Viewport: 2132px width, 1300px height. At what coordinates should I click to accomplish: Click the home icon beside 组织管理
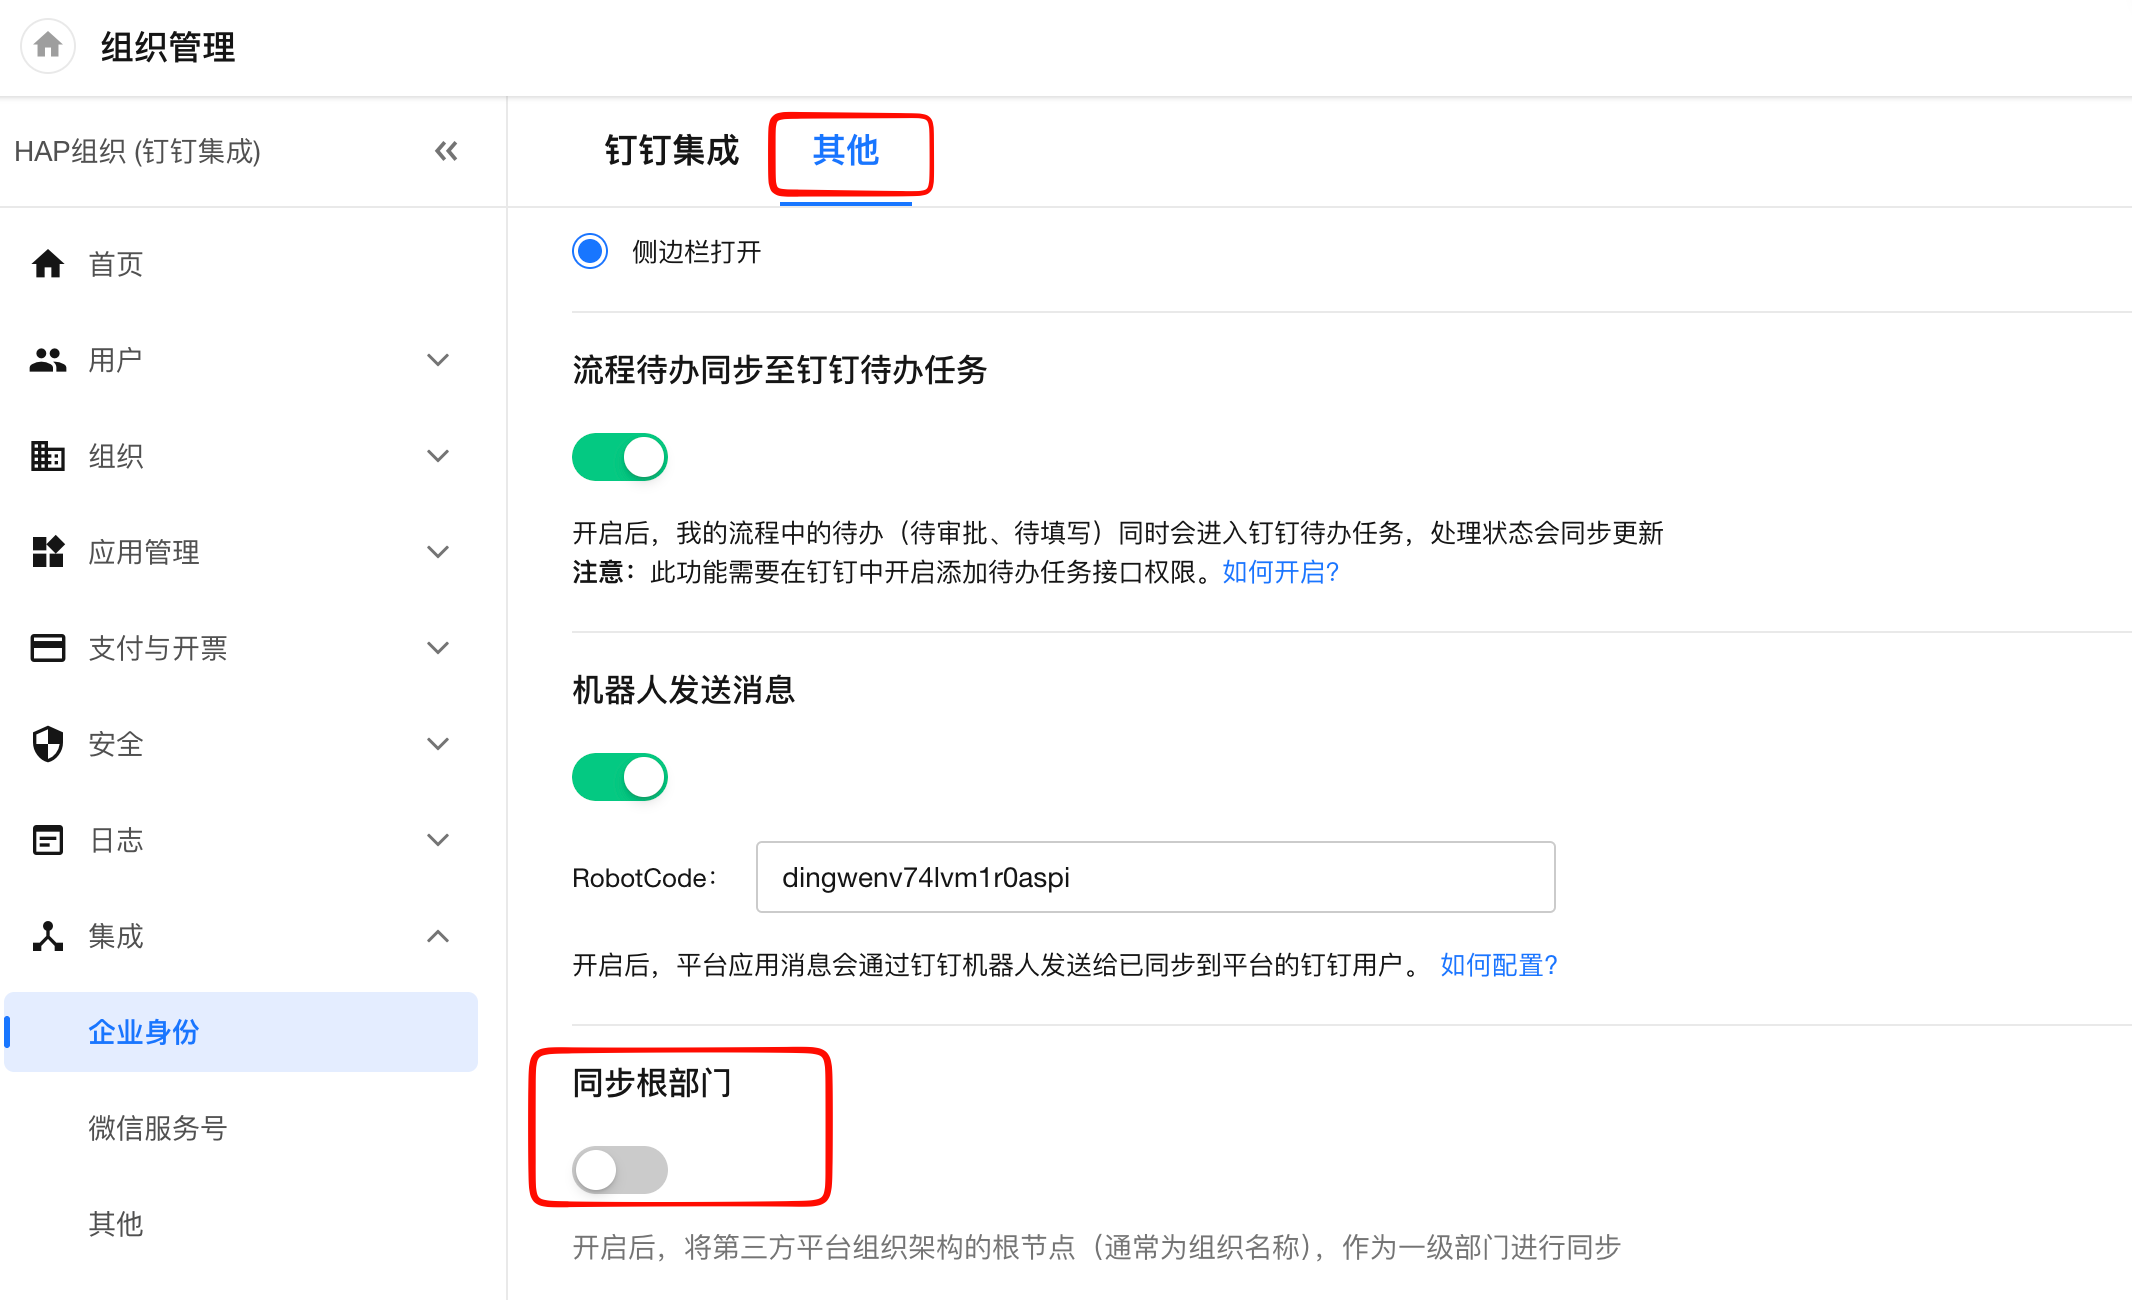pyautogui.click(x=48, y=46)
